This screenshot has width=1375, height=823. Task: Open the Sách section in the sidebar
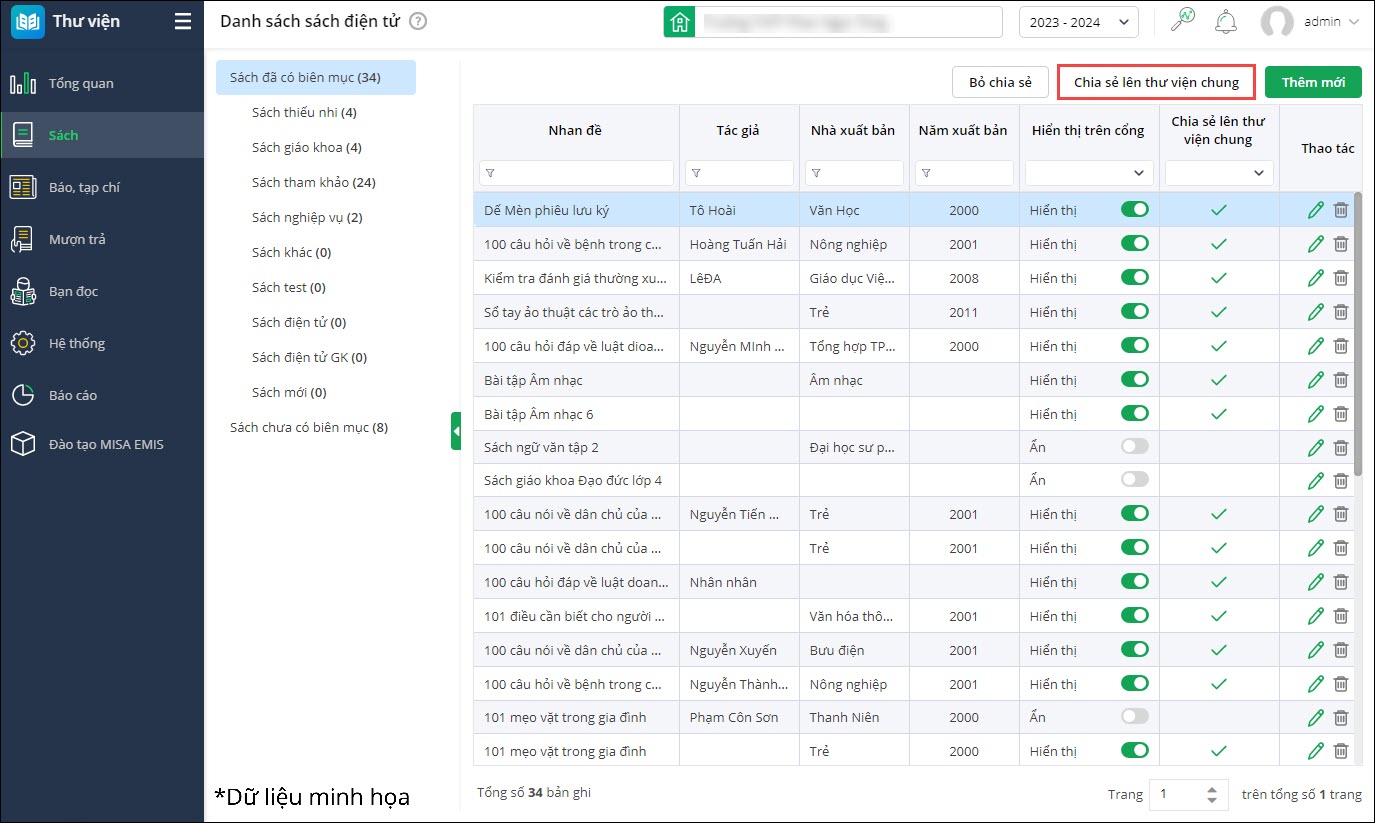click(x=102, y=135)
